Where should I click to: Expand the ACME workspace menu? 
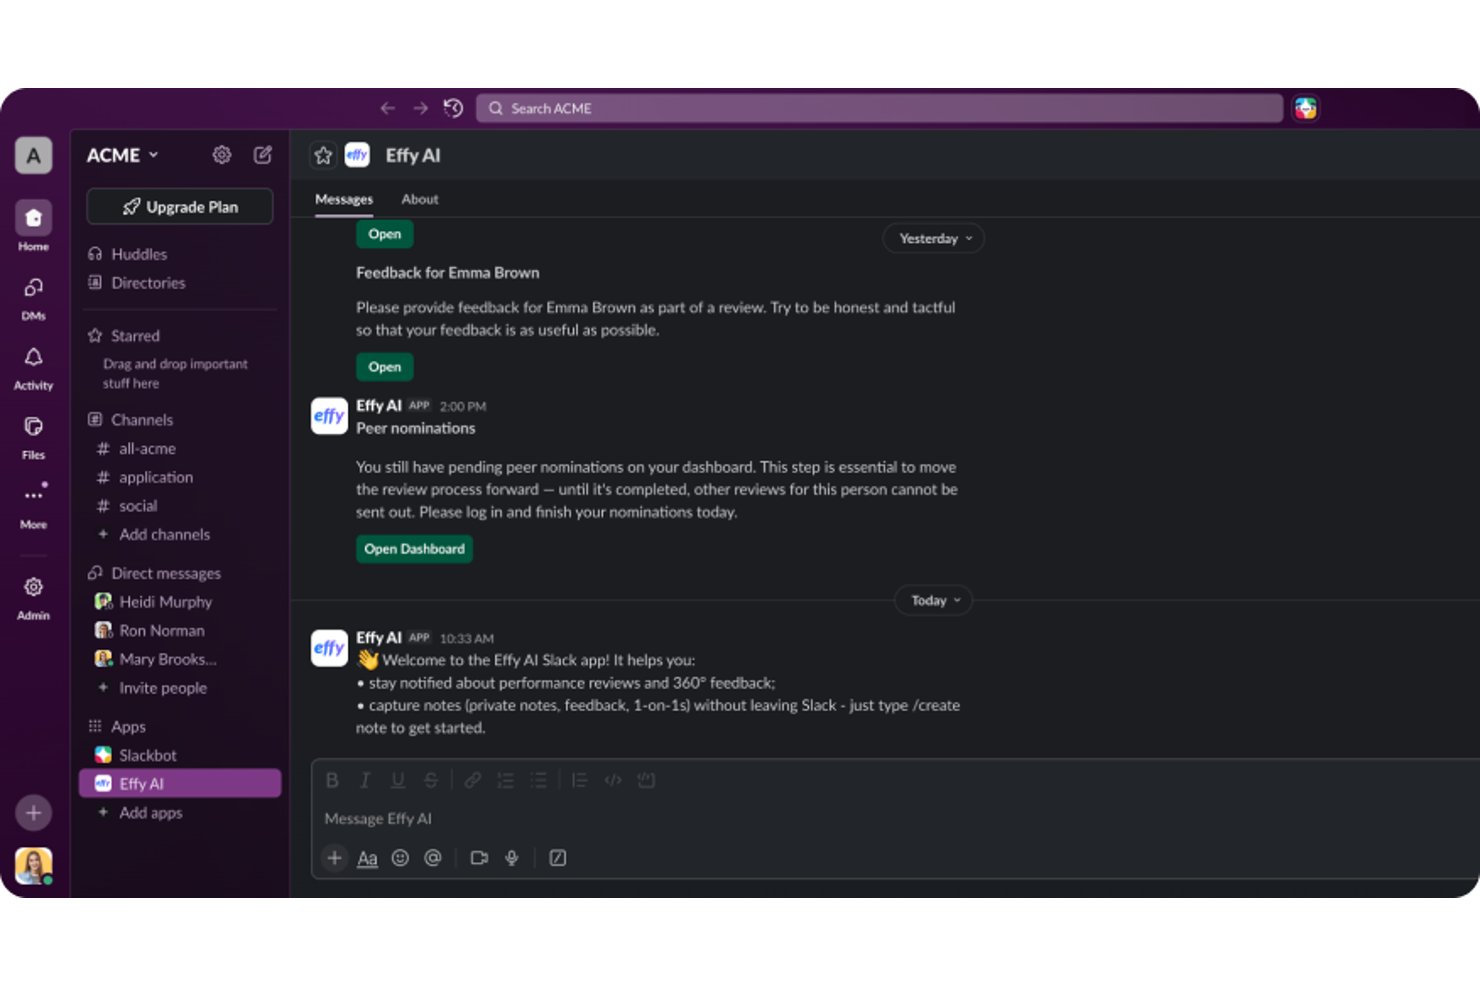(x=122, y=155)
